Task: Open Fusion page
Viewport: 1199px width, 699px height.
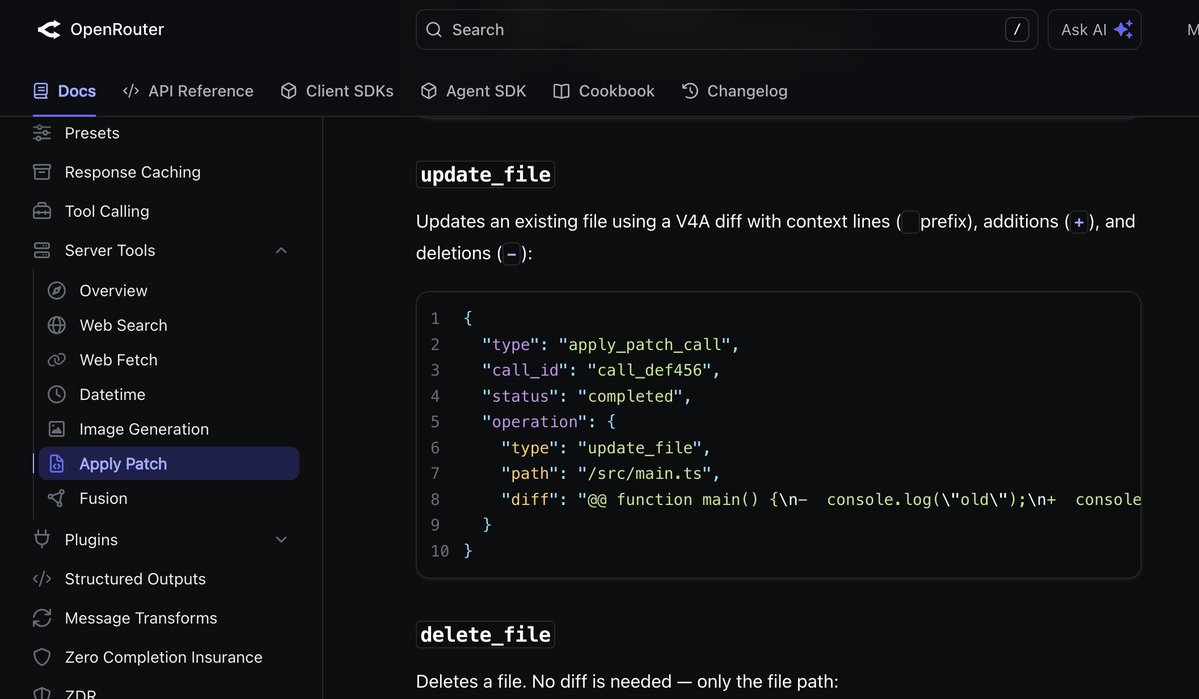Action: (103, 499)
